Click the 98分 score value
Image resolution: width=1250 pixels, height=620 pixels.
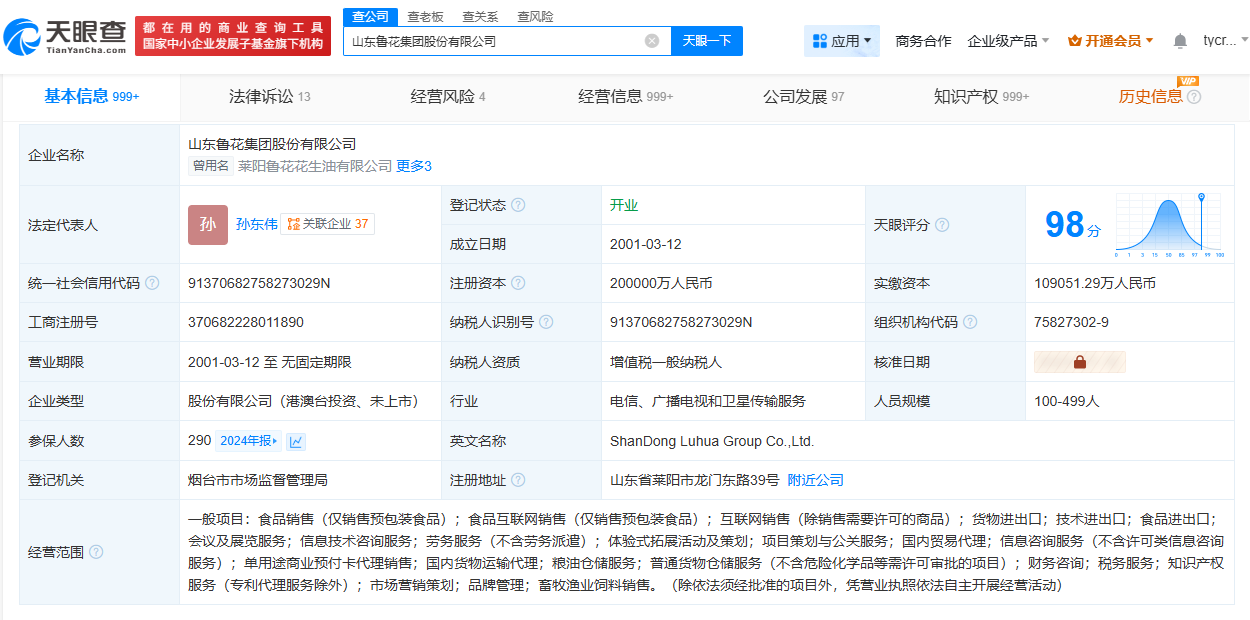tap(1072, 225)
